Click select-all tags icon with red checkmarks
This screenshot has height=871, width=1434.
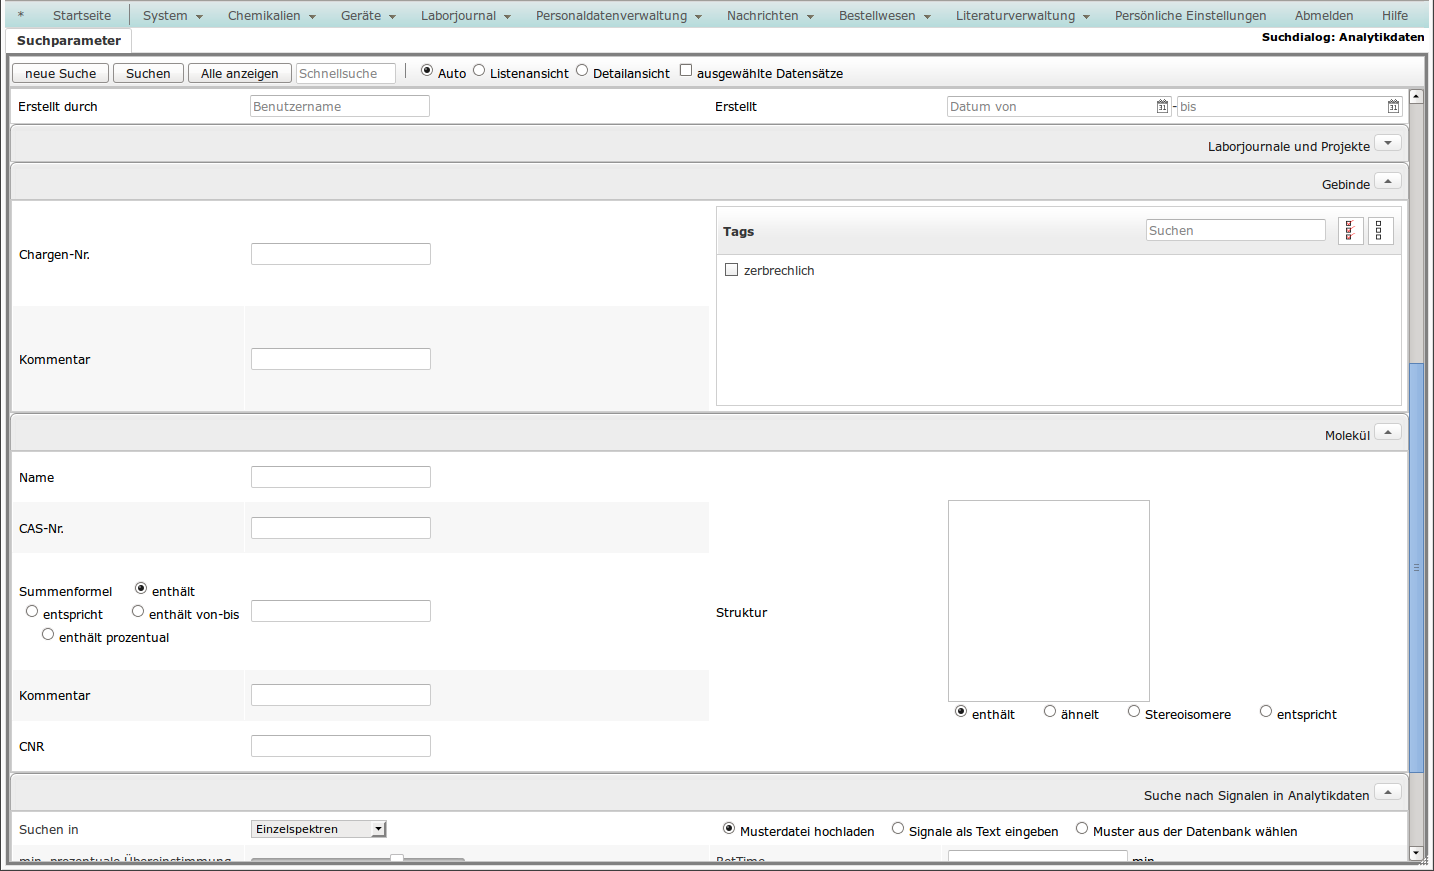(1350, 231)
